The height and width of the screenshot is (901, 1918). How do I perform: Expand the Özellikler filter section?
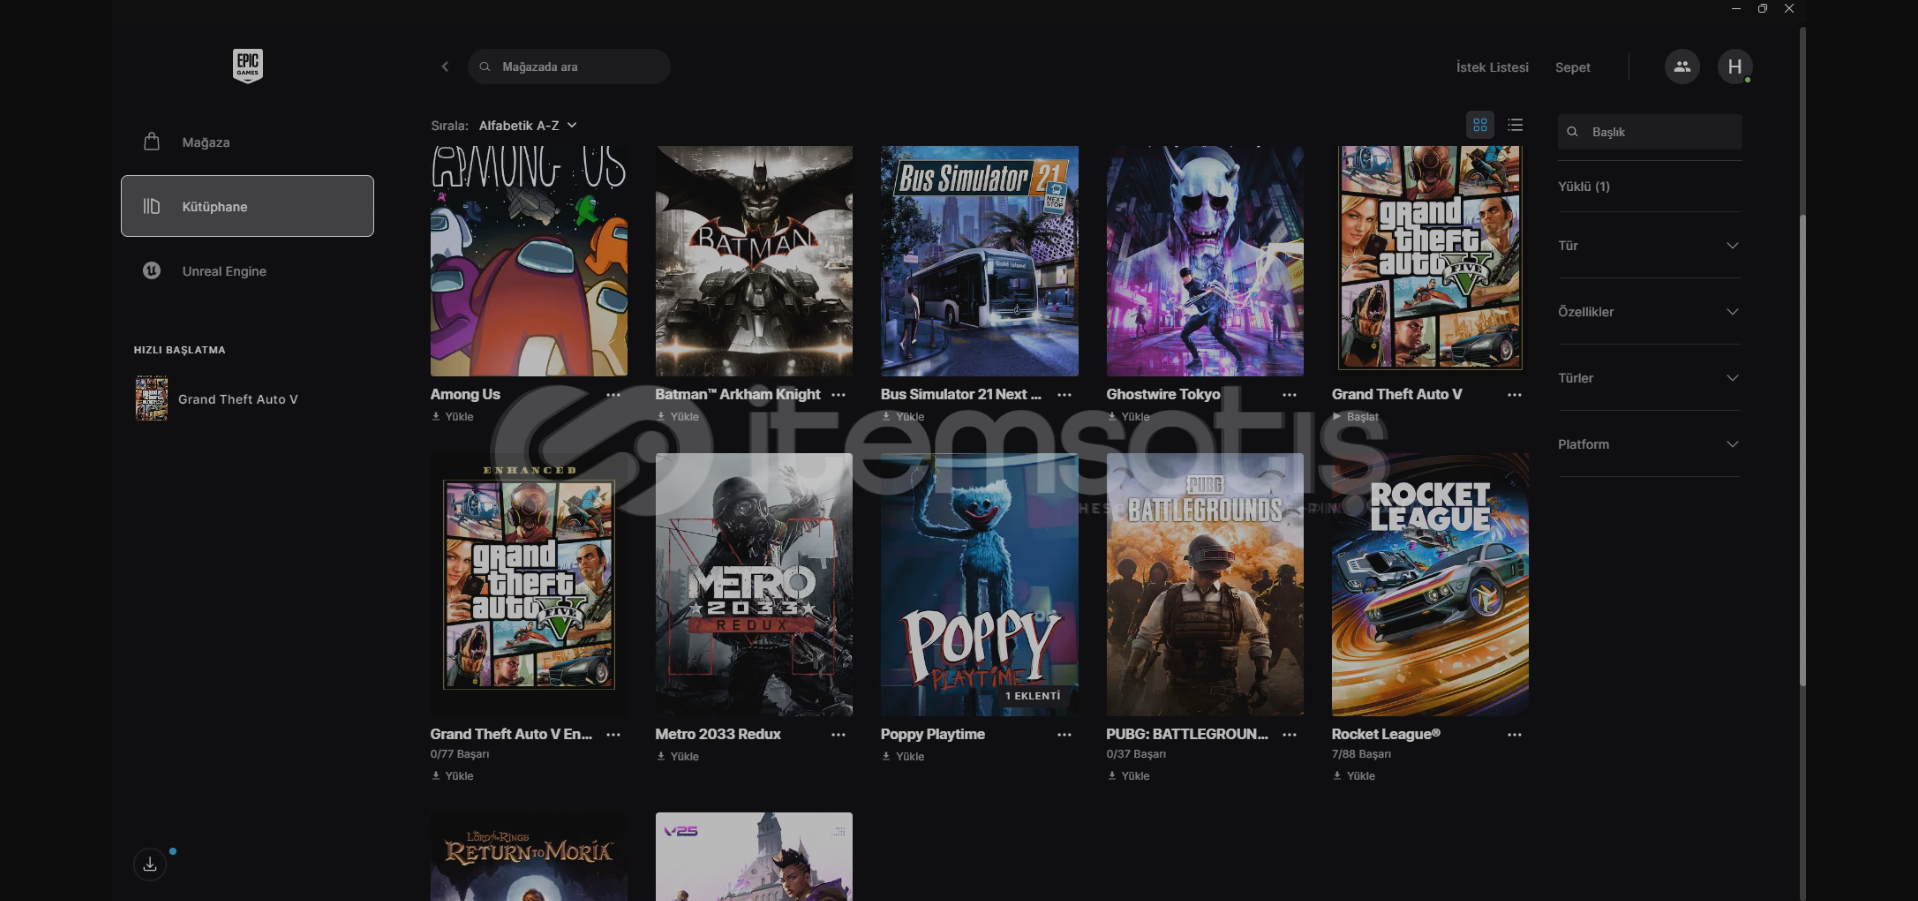click(1649, 312)
